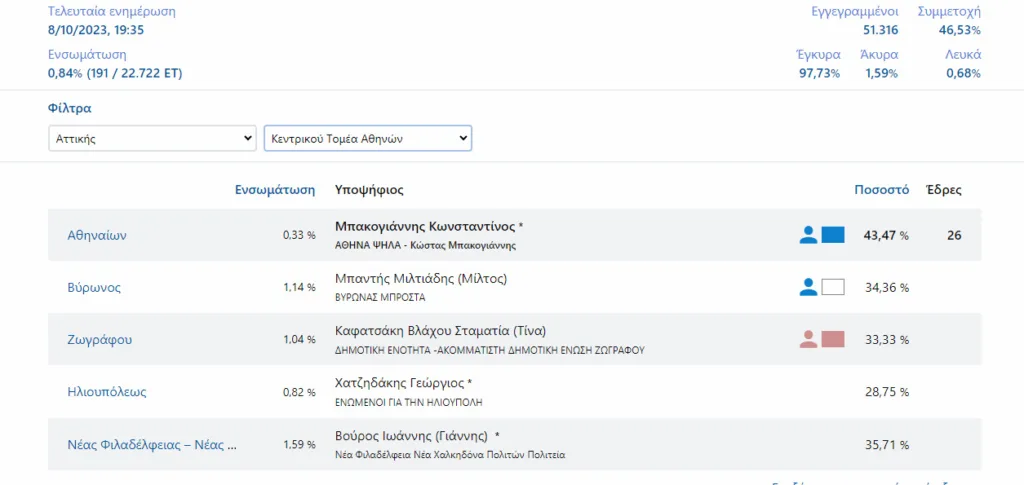This screenshot has width=1024, height=485.
Task: Click the solid blue square beside Μπακογιάννης
Action: click(833, 235)
